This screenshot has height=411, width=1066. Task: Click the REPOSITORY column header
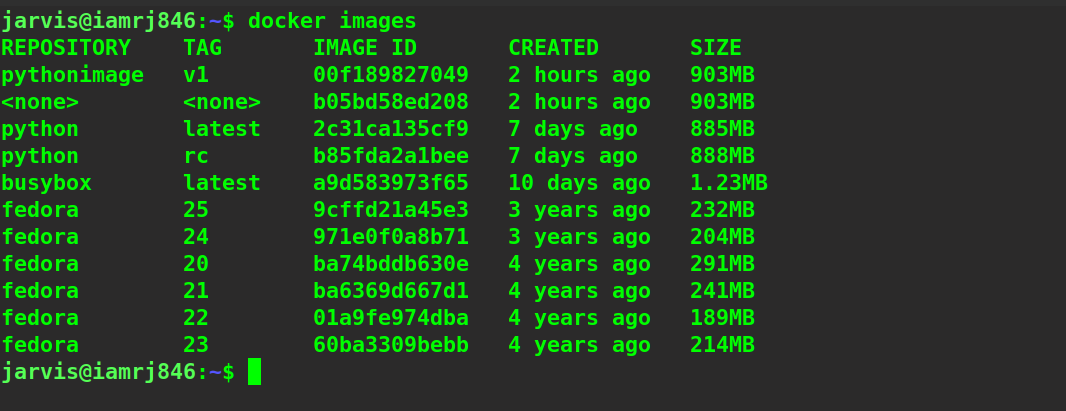click(x=66, y=48)
